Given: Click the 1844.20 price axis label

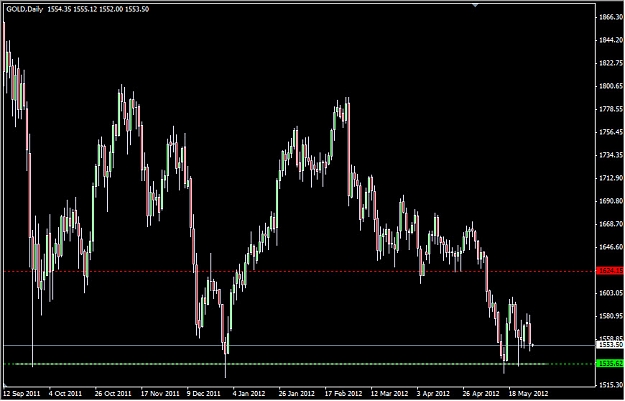Looking at the screenshot, I should tap(611, 40).
